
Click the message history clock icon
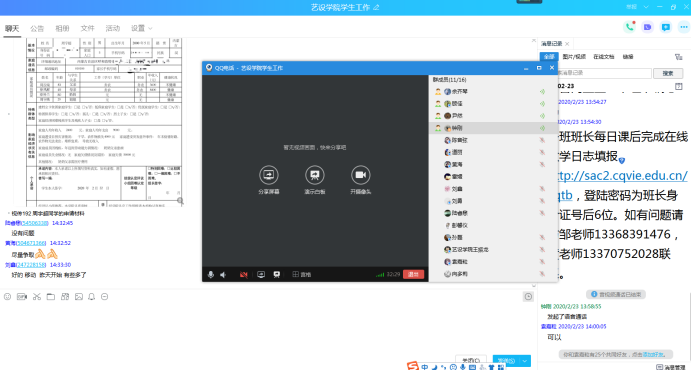pyautogui.click(x=528, y=296)
